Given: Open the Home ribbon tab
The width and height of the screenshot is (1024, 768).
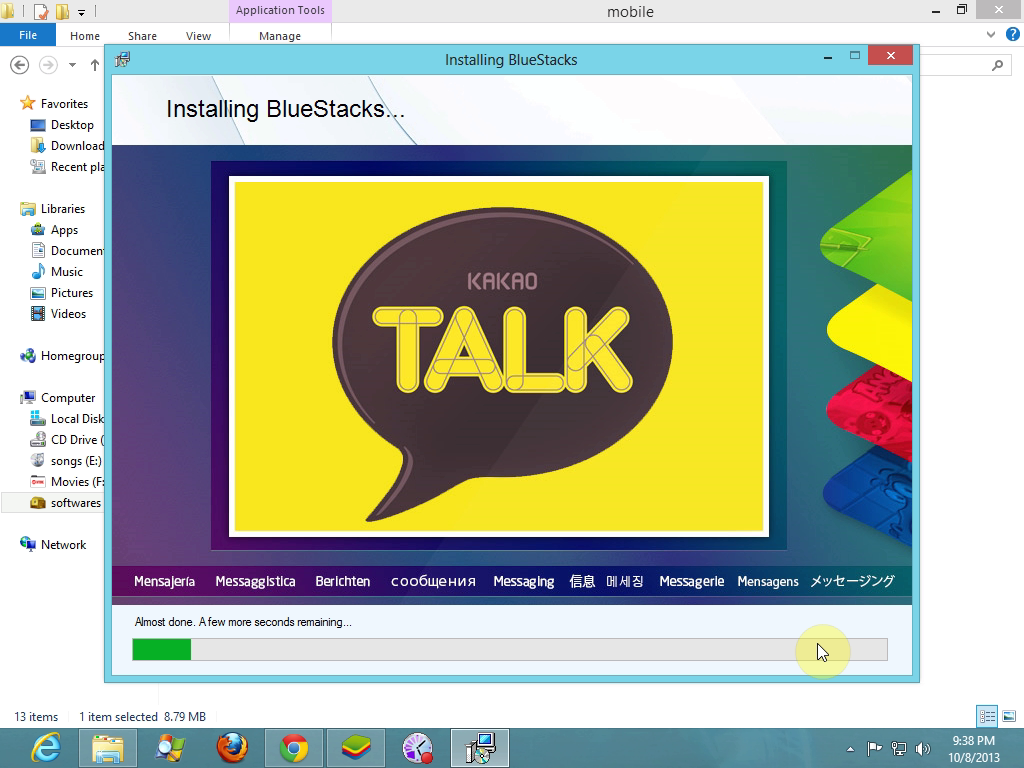Looking at the screenshot, I should click(x=85, y=36).
